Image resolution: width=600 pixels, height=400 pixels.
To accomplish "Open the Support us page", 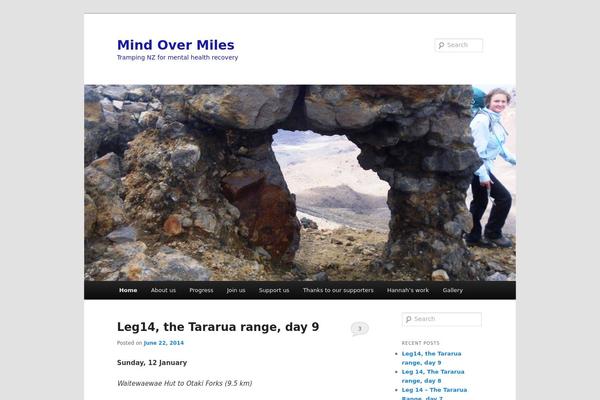I will pos(274,290).
